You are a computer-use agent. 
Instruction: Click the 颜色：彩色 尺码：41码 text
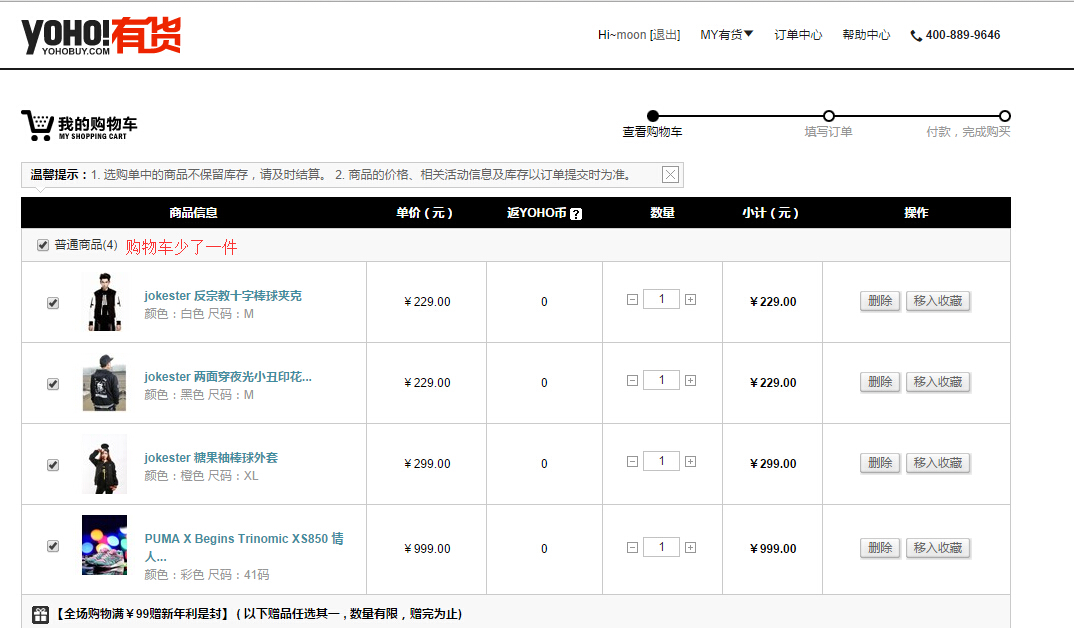[x=207, y=575]
